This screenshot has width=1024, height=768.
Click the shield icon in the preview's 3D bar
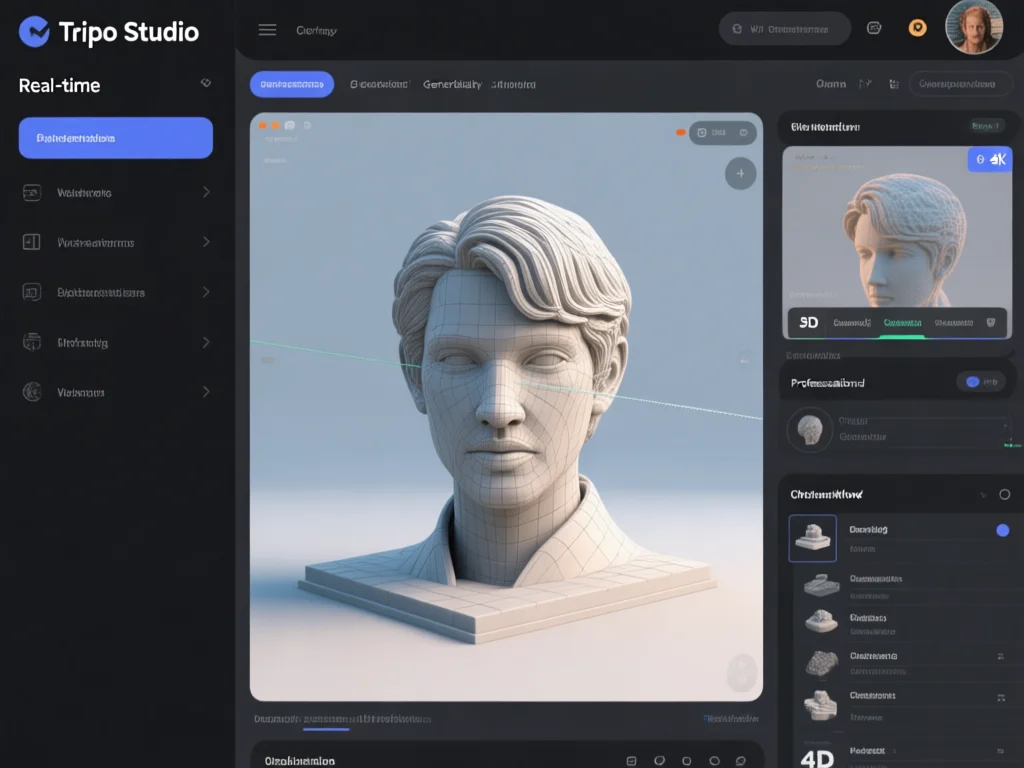[x=991, y=323]
